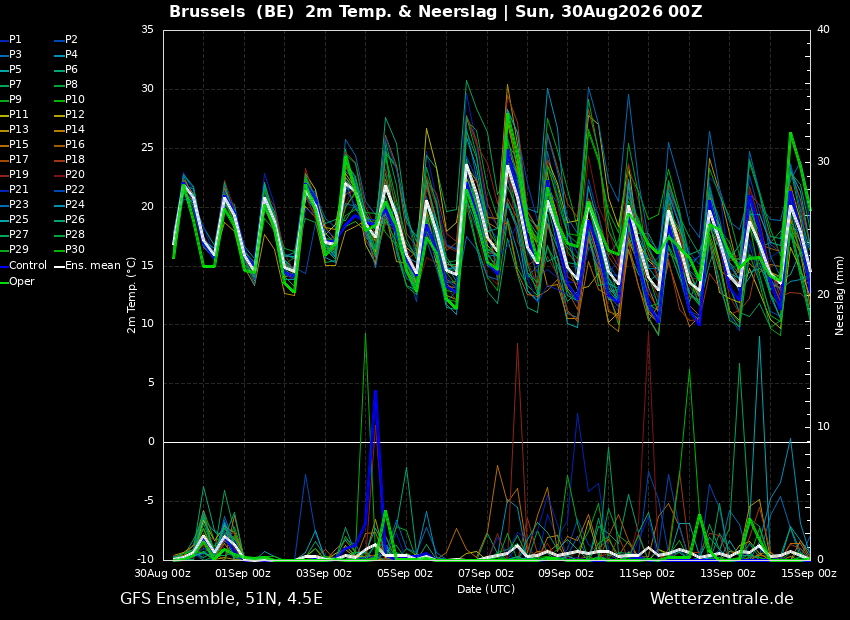
Task: Click the -5 temperature axis value
Action: coord(147,501)
